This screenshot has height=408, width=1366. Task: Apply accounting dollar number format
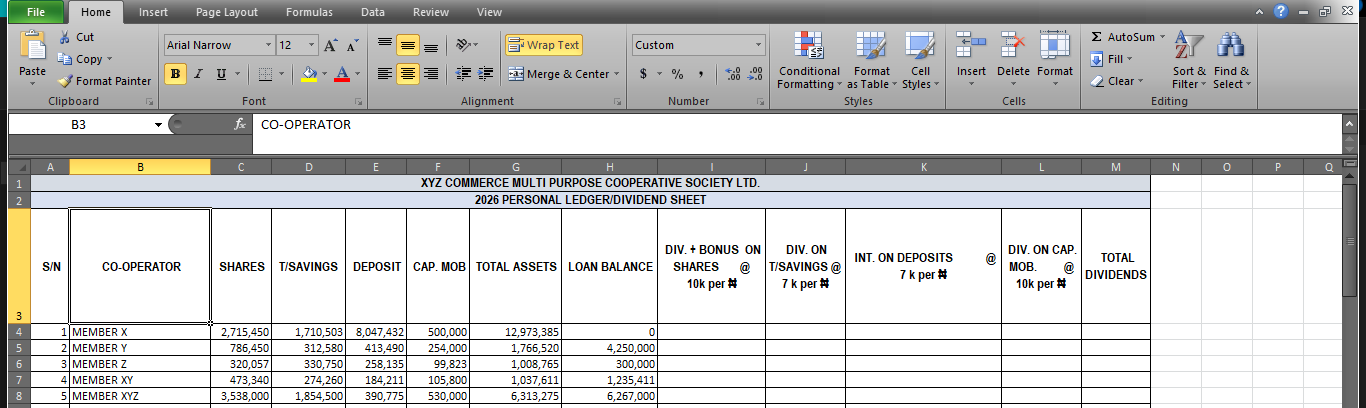click(x=643, y=74)
